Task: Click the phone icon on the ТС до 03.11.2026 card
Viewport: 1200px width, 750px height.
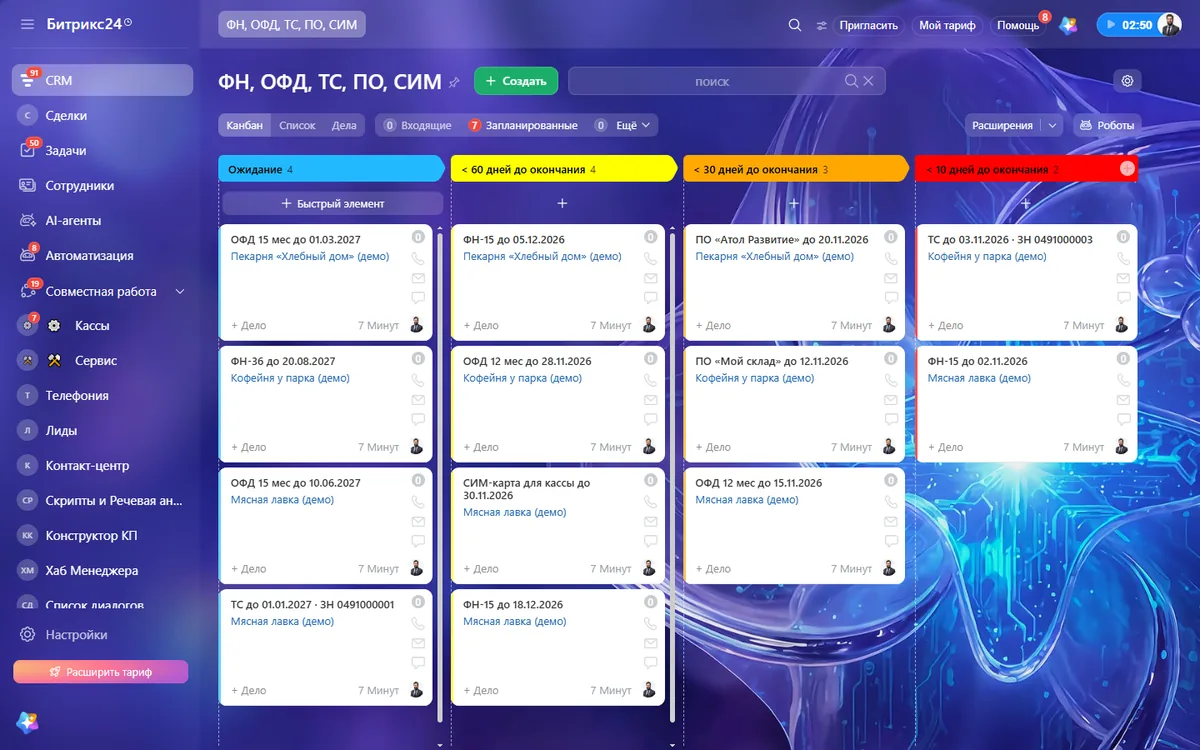Action: [x=1123, y=258]
